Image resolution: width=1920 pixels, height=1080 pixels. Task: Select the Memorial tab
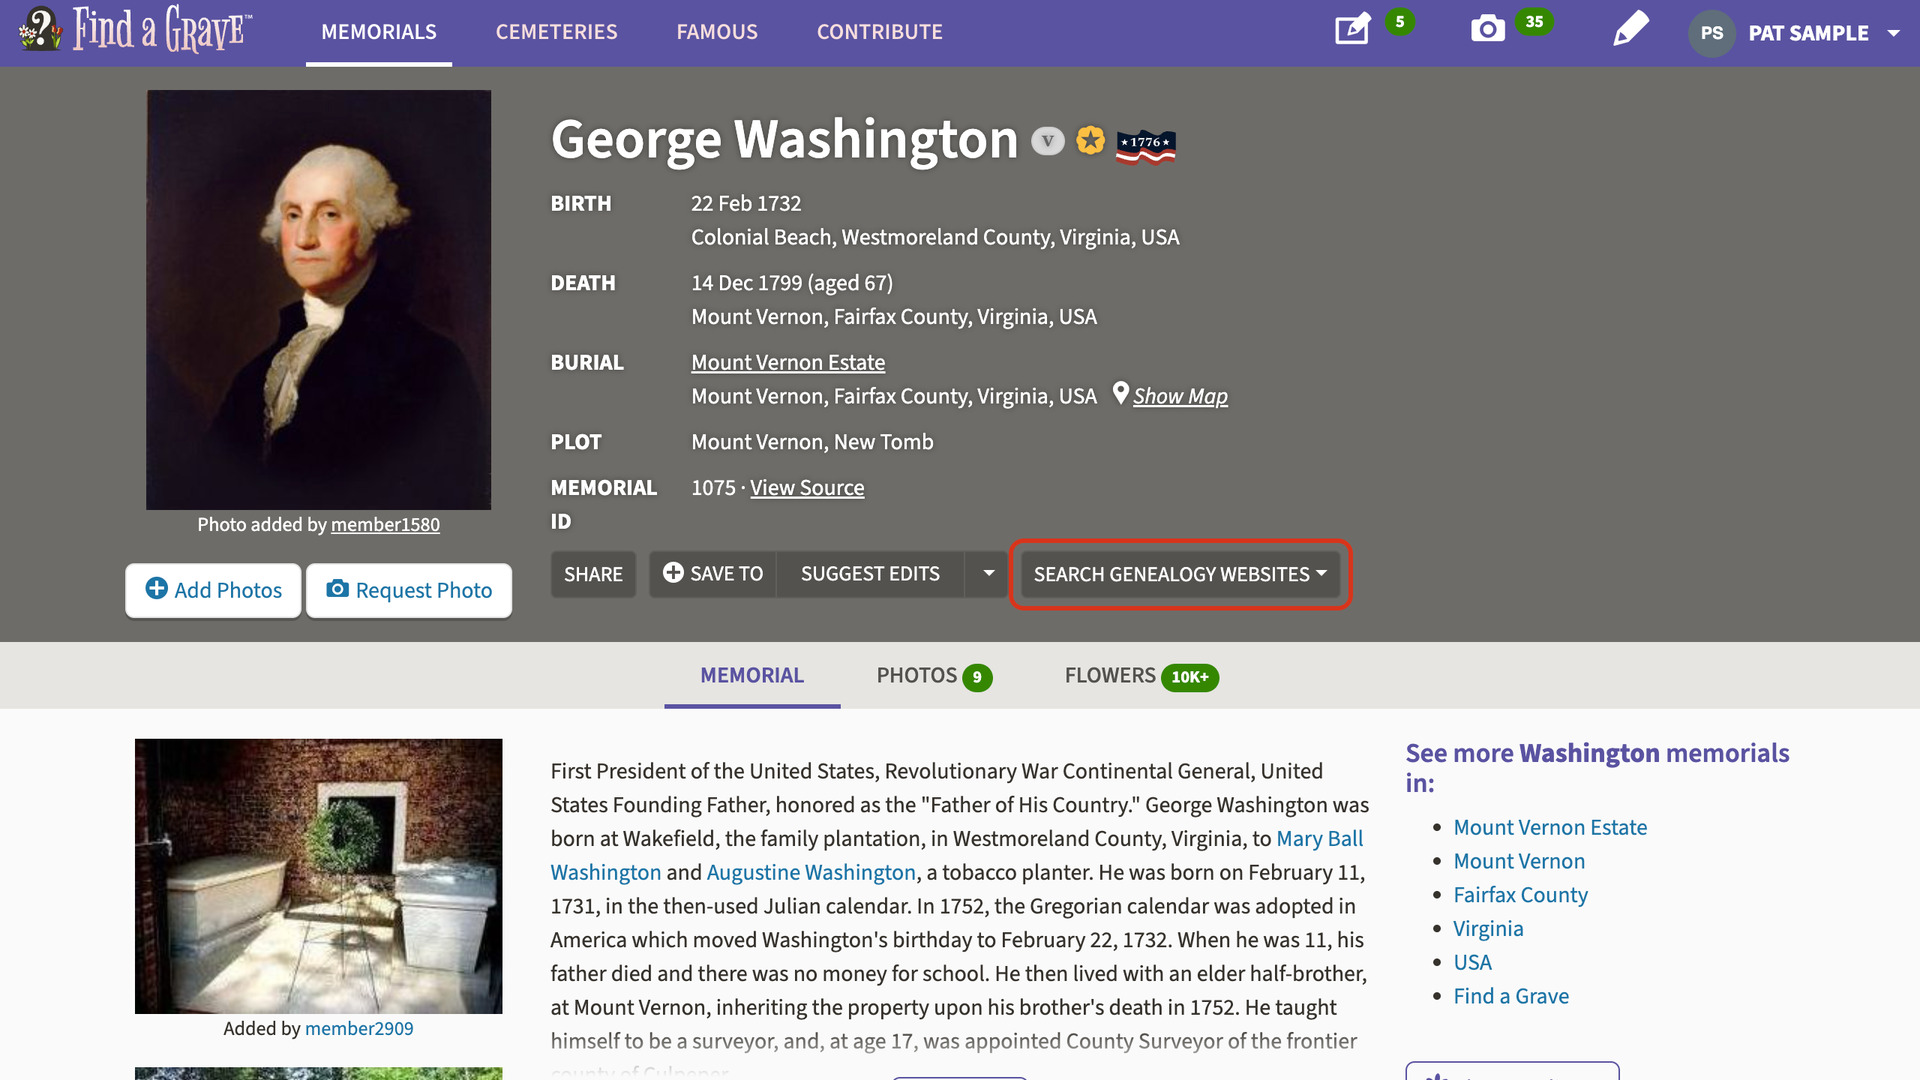(x=752, y=676)
